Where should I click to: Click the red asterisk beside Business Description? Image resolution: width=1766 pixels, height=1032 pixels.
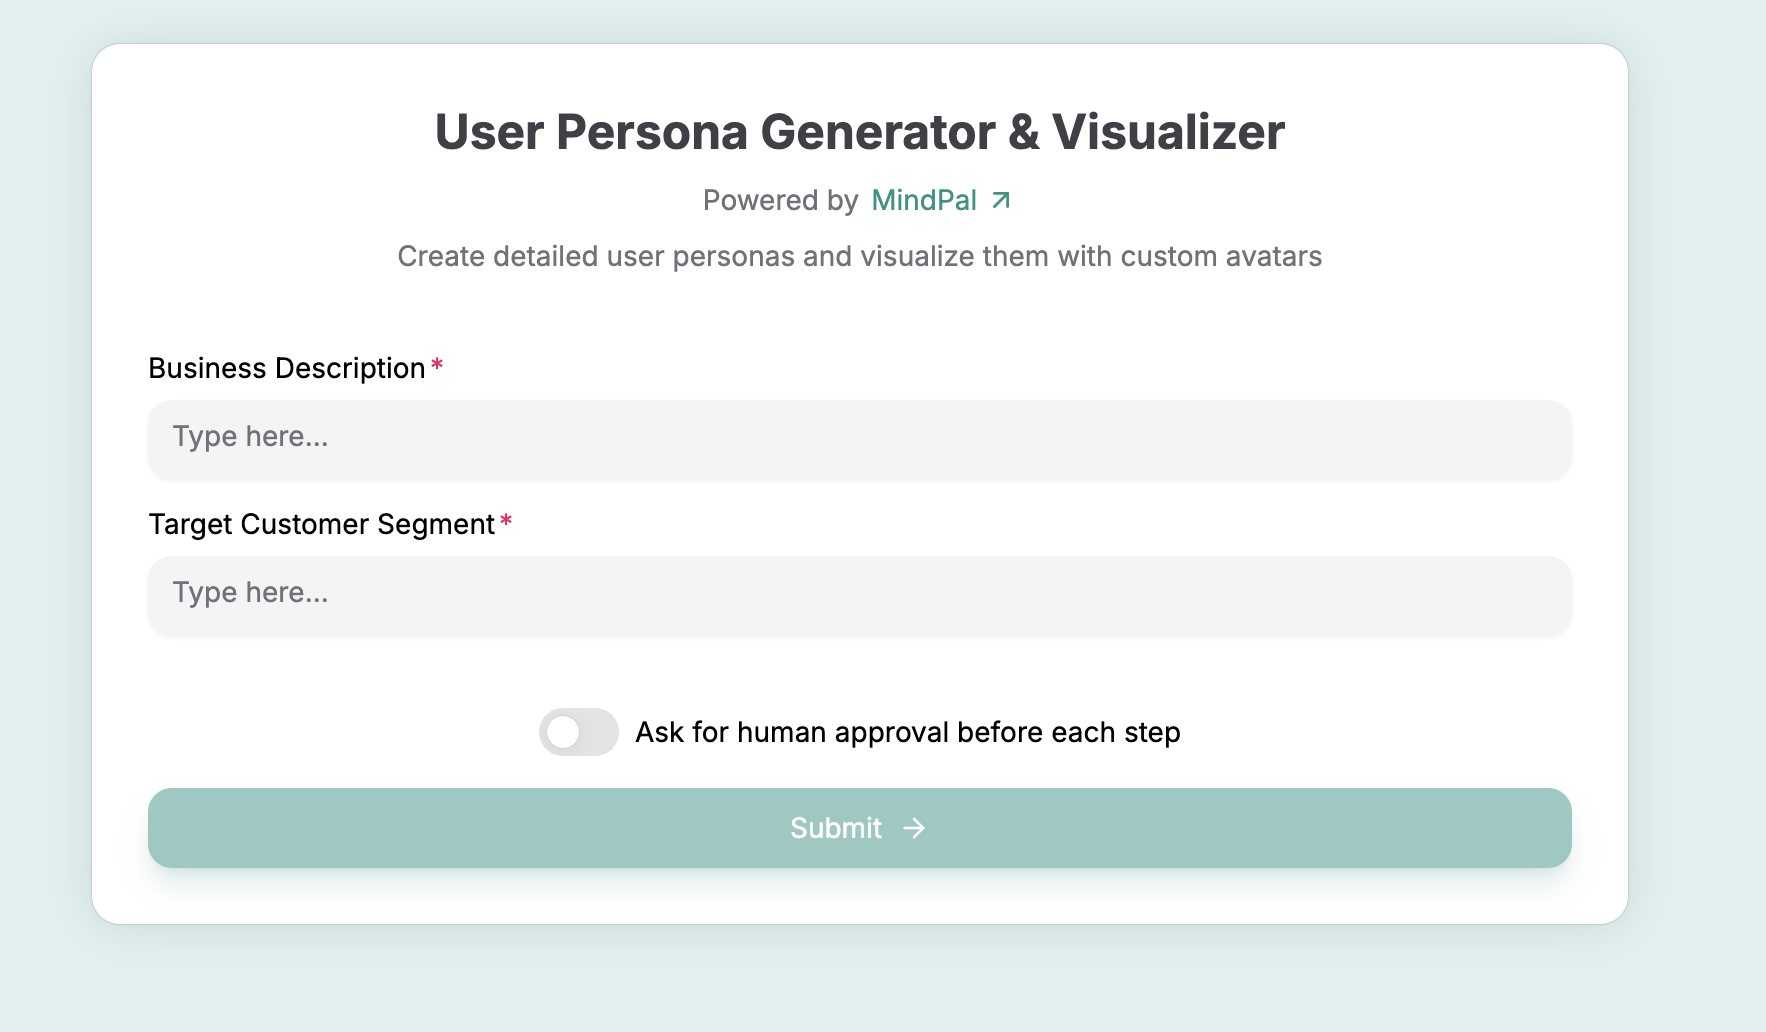[x=437, y=366]
